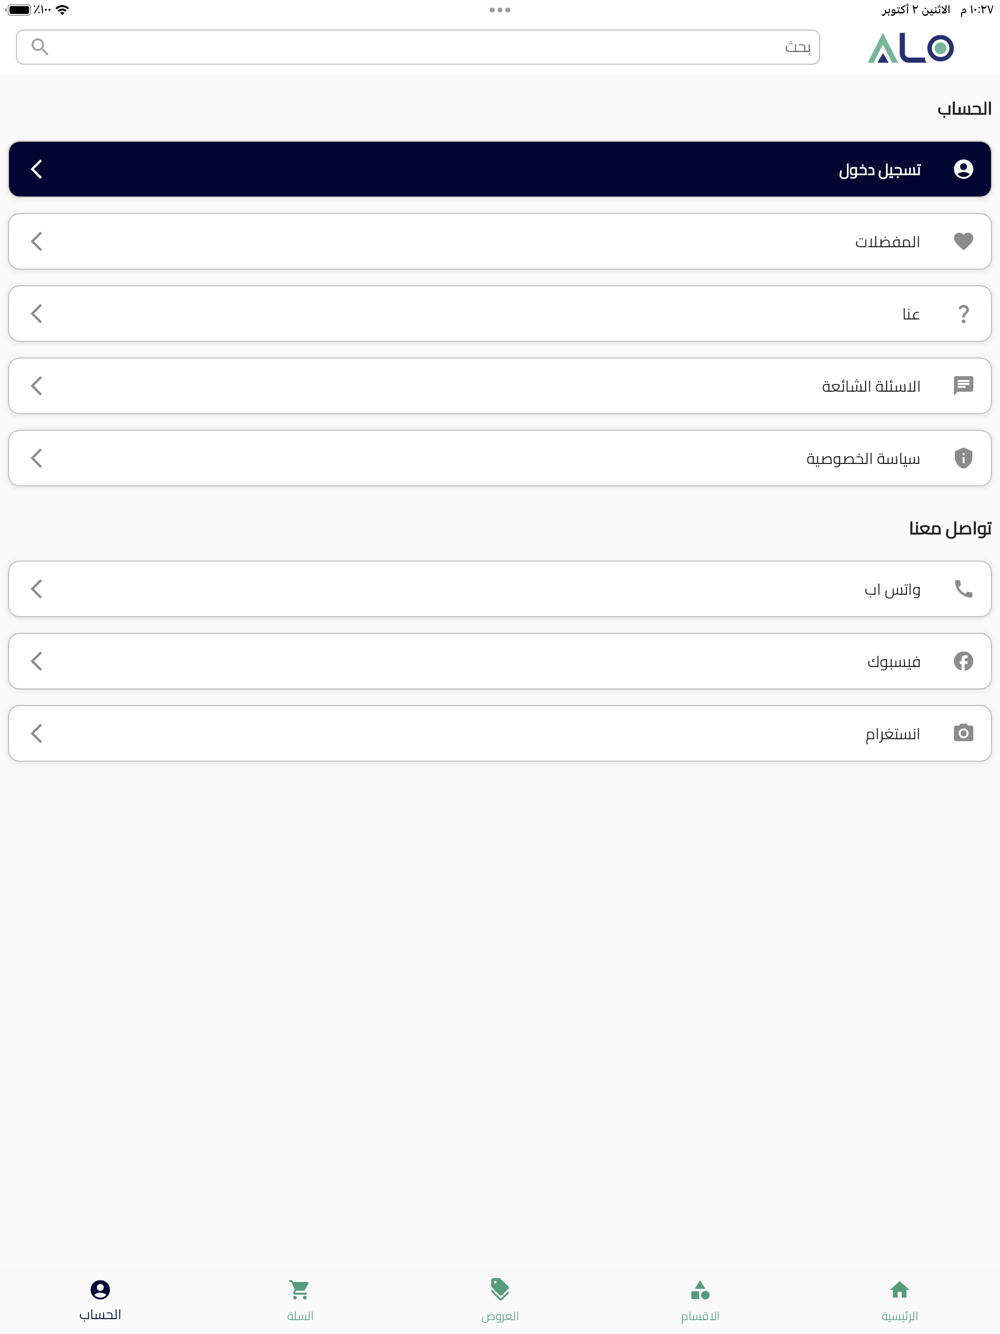The width and height of the screenshot is (1000, 1334).
Task: Tap the search magnifier icon
Action: 40,47
